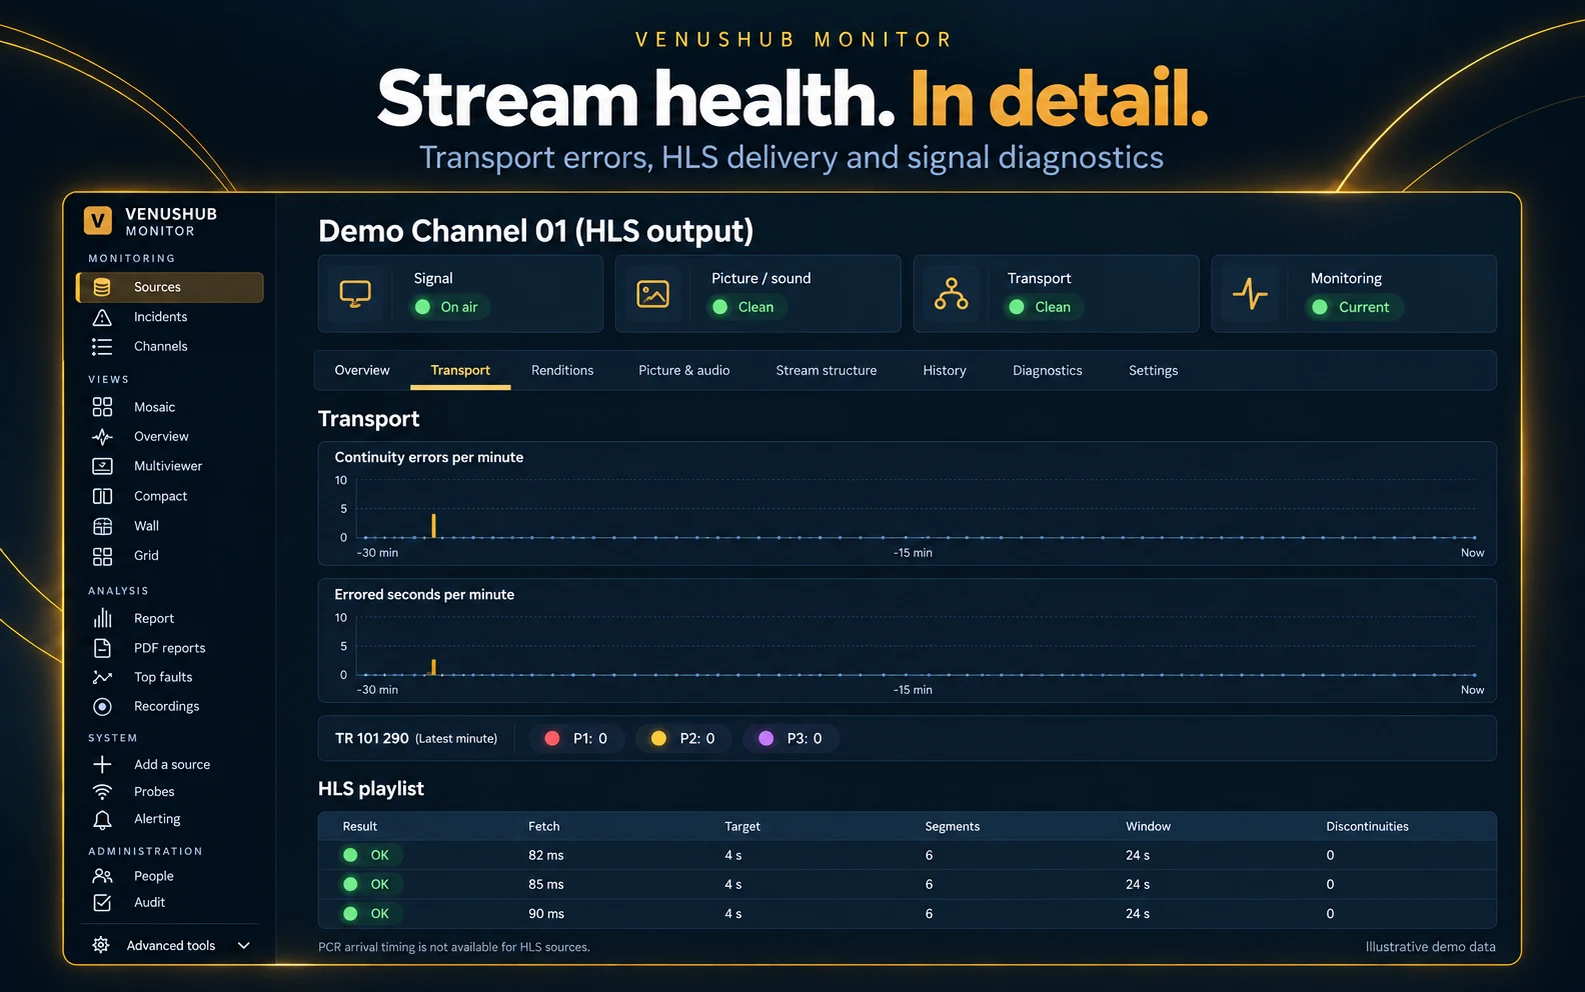
Task: Click the Add a source plus icon
Action: (x=102, y=764)
